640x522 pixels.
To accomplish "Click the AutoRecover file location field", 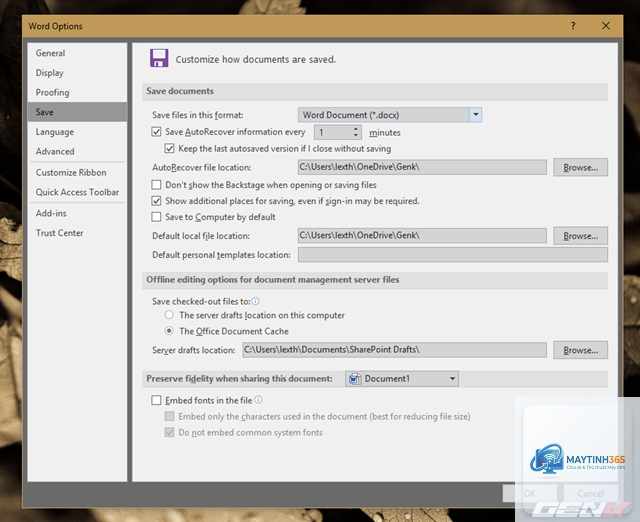I will [422, 167].
